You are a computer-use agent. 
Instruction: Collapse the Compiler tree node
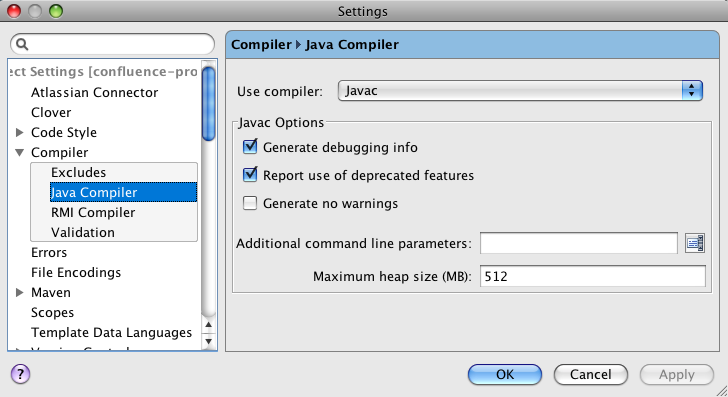pos(20,152)
